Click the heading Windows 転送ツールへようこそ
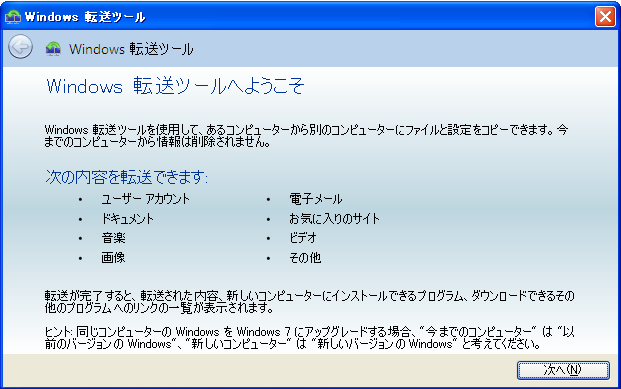This screenshot has height=389, width=621. pyautogui.click(x=175, y=86)
